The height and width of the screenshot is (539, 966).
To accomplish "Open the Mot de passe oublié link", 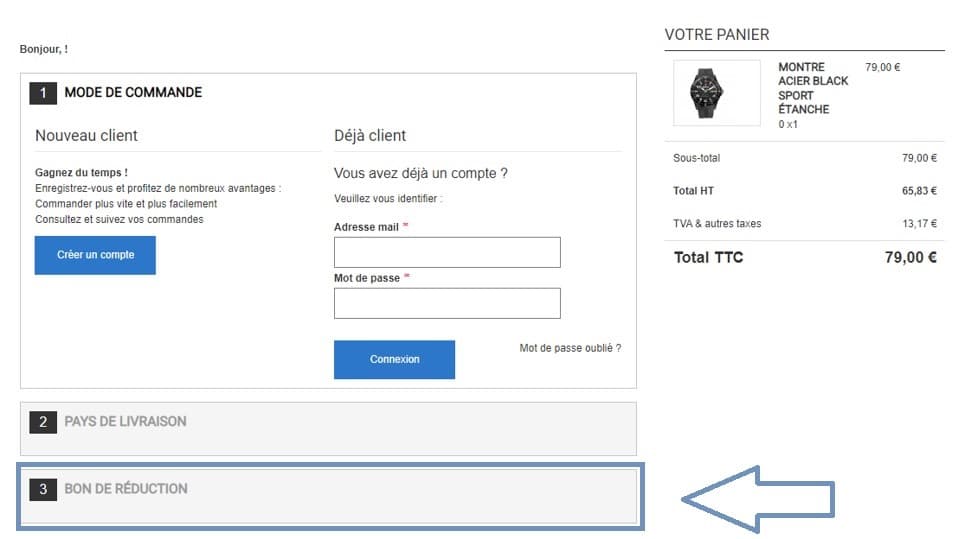I will click(x=570, y=348).
